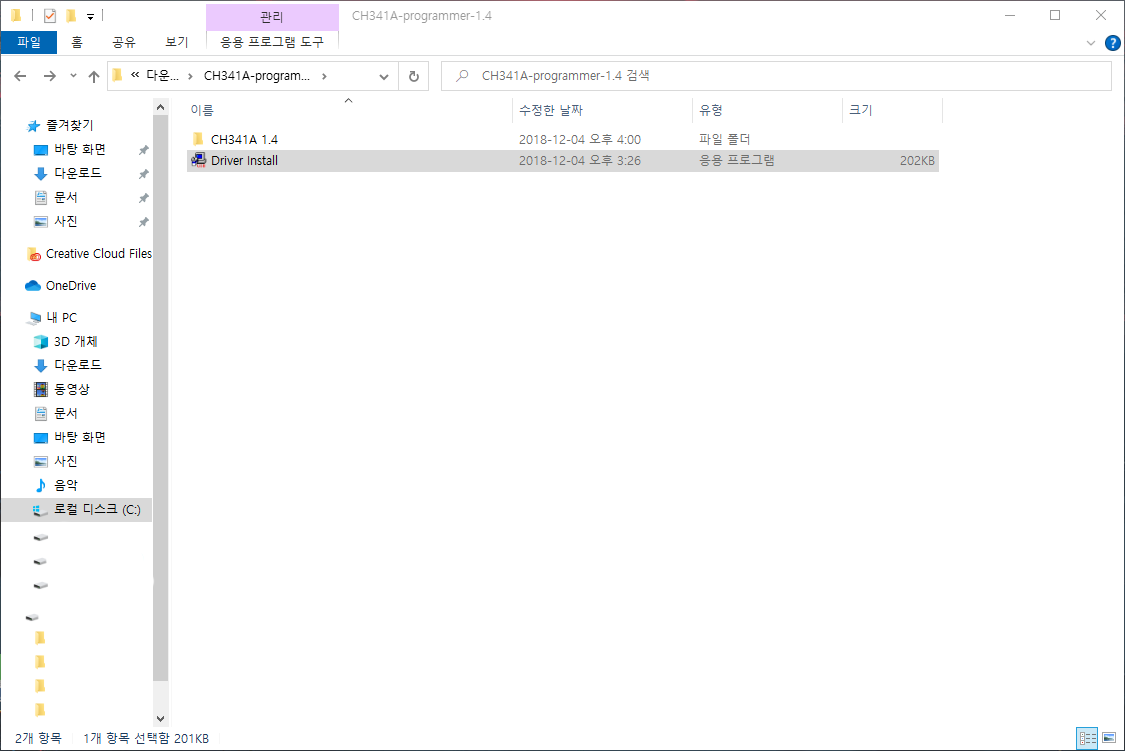1125x751 pixels.
Task: Select 로컬 디스크 (C:) drive
Action: [x=97, y=510]
